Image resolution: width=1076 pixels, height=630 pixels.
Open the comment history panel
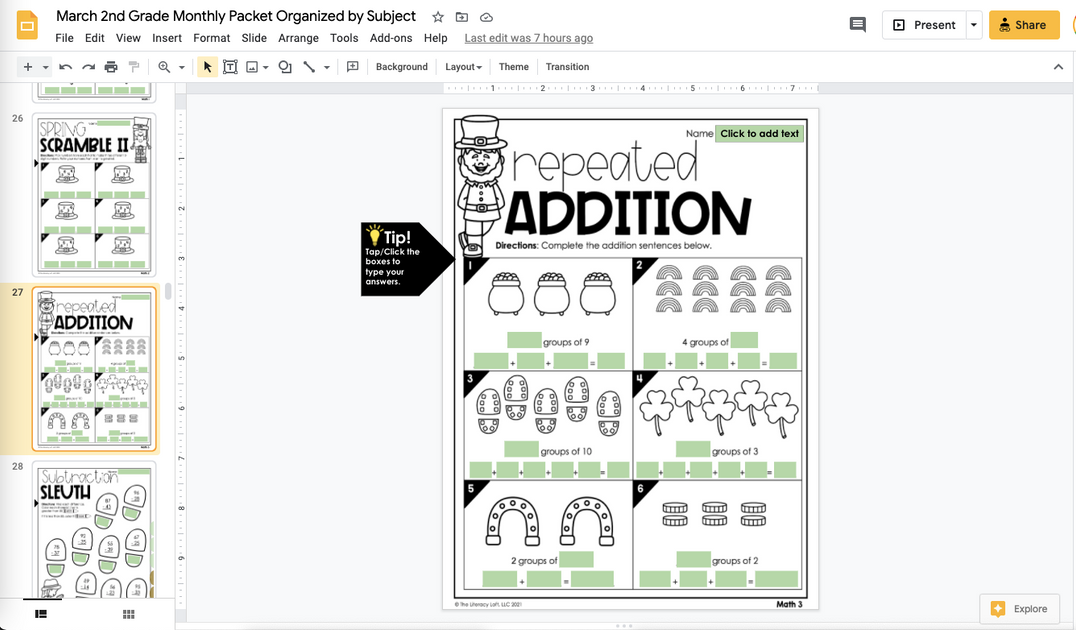click(x=857, y=24)
